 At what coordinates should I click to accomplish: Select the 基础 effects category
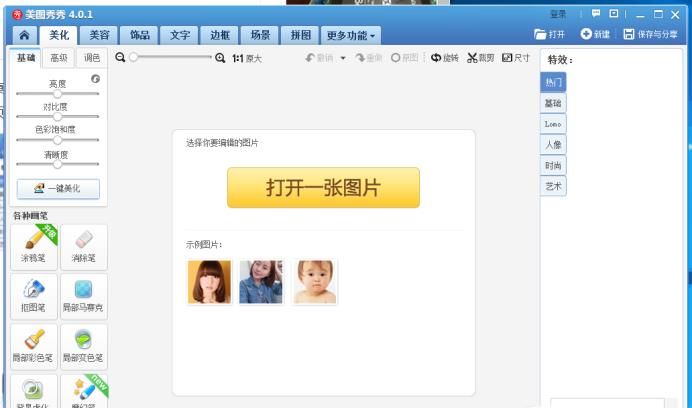pos(553,103)
